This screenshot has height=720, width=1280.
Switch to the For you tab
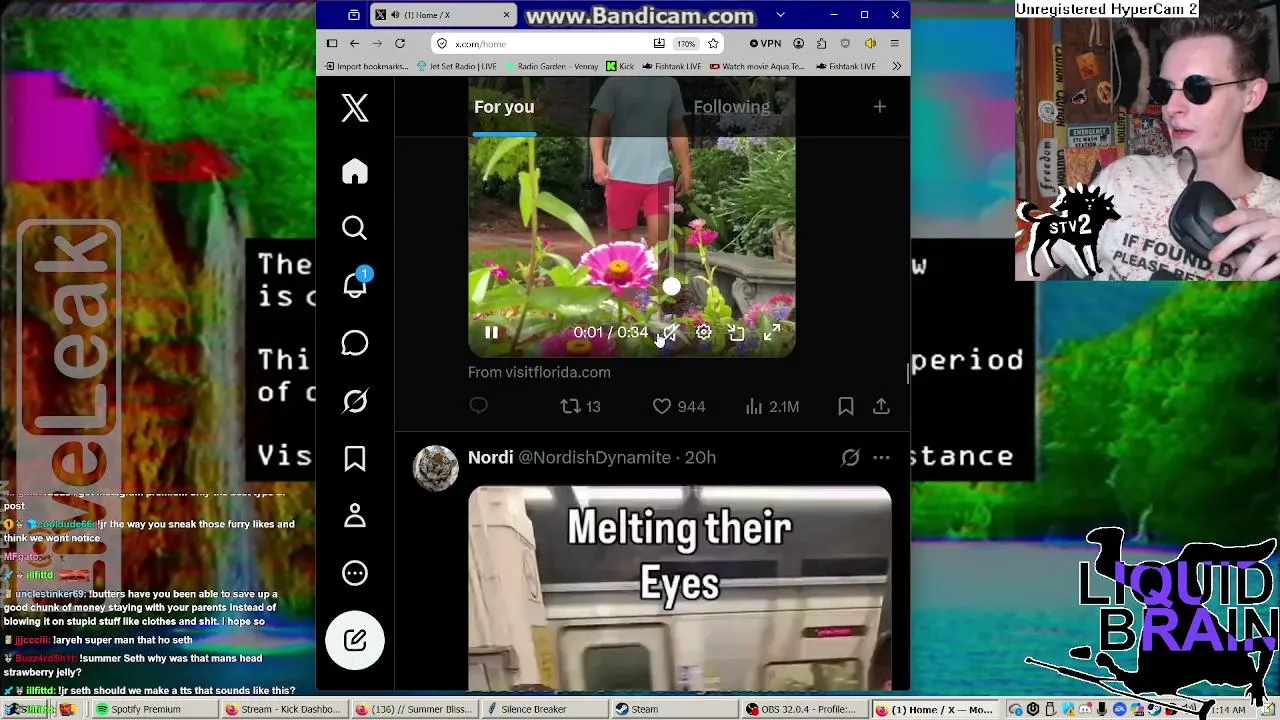pyautogui.click(x=504, y=107)
